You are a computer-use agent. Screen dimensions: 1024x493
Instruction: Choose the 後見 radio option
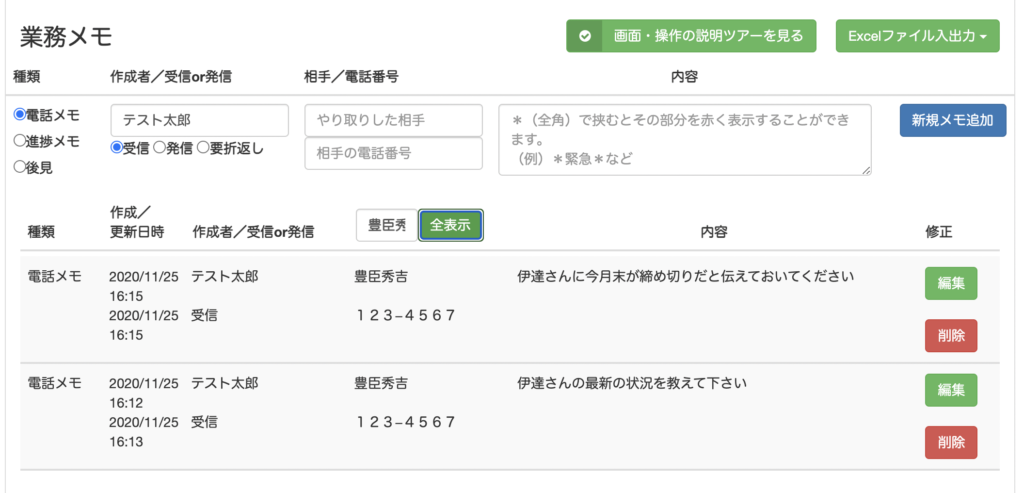click(19, 167)
